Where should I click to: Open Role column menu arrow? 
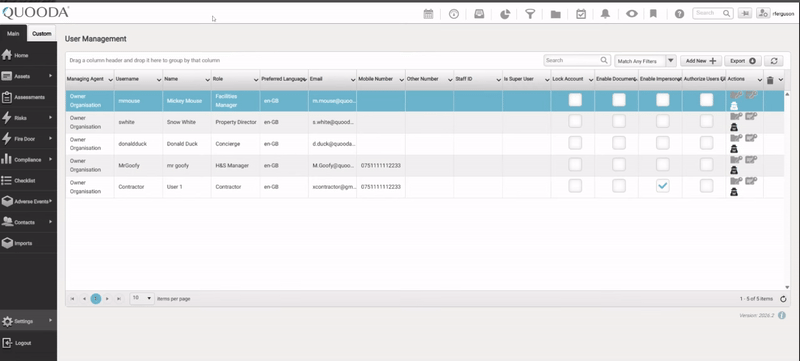click(x=256, y=80)
